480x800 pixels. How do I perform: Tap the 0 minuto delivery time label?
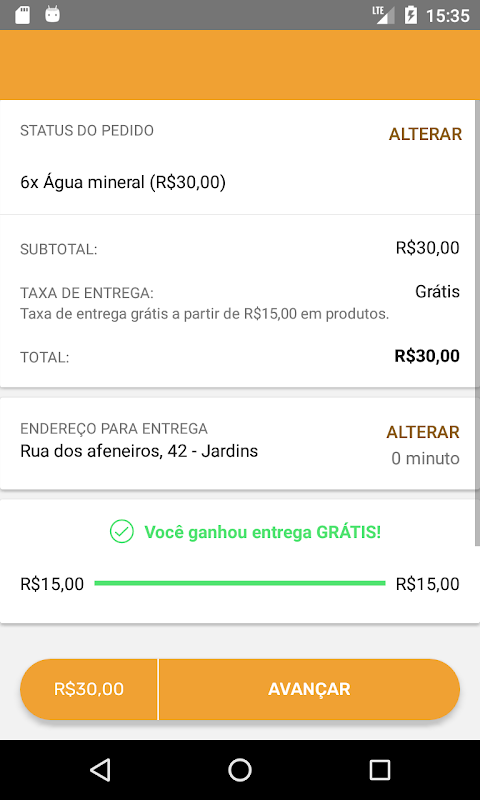pyautogui.click(x=425, y=459)
